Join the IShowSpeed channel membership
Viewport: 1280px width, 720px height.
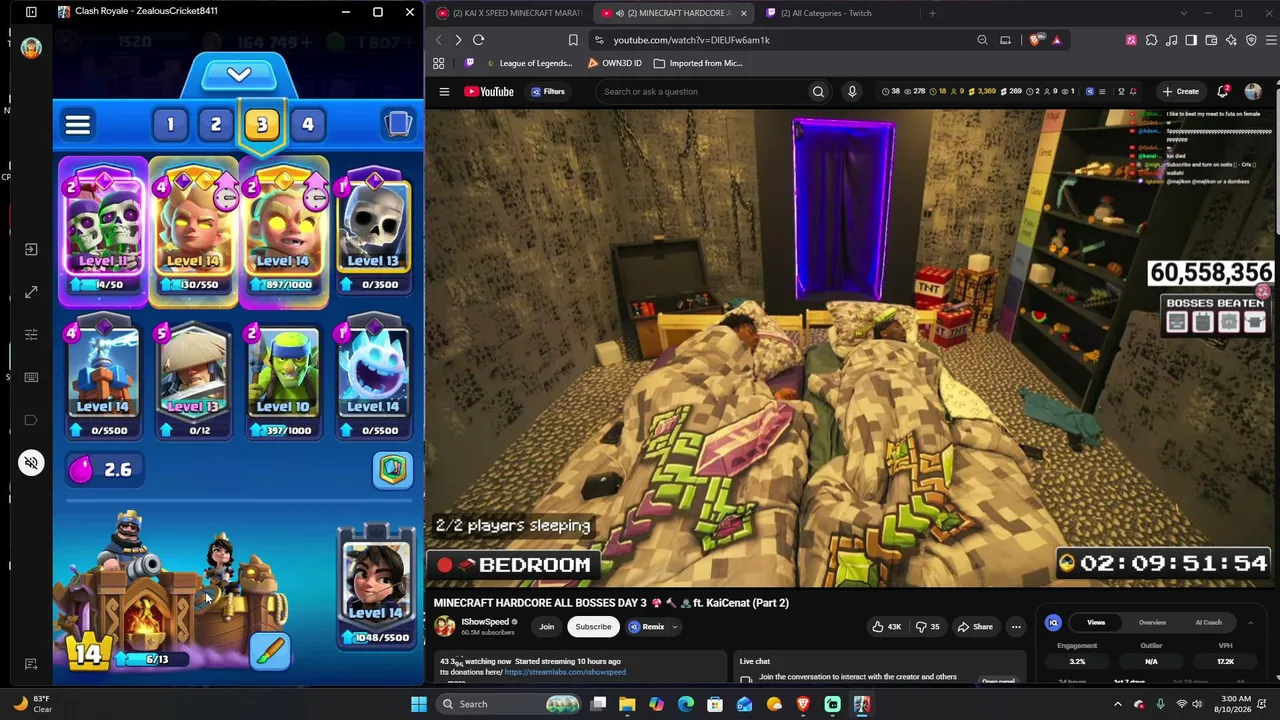547,627
